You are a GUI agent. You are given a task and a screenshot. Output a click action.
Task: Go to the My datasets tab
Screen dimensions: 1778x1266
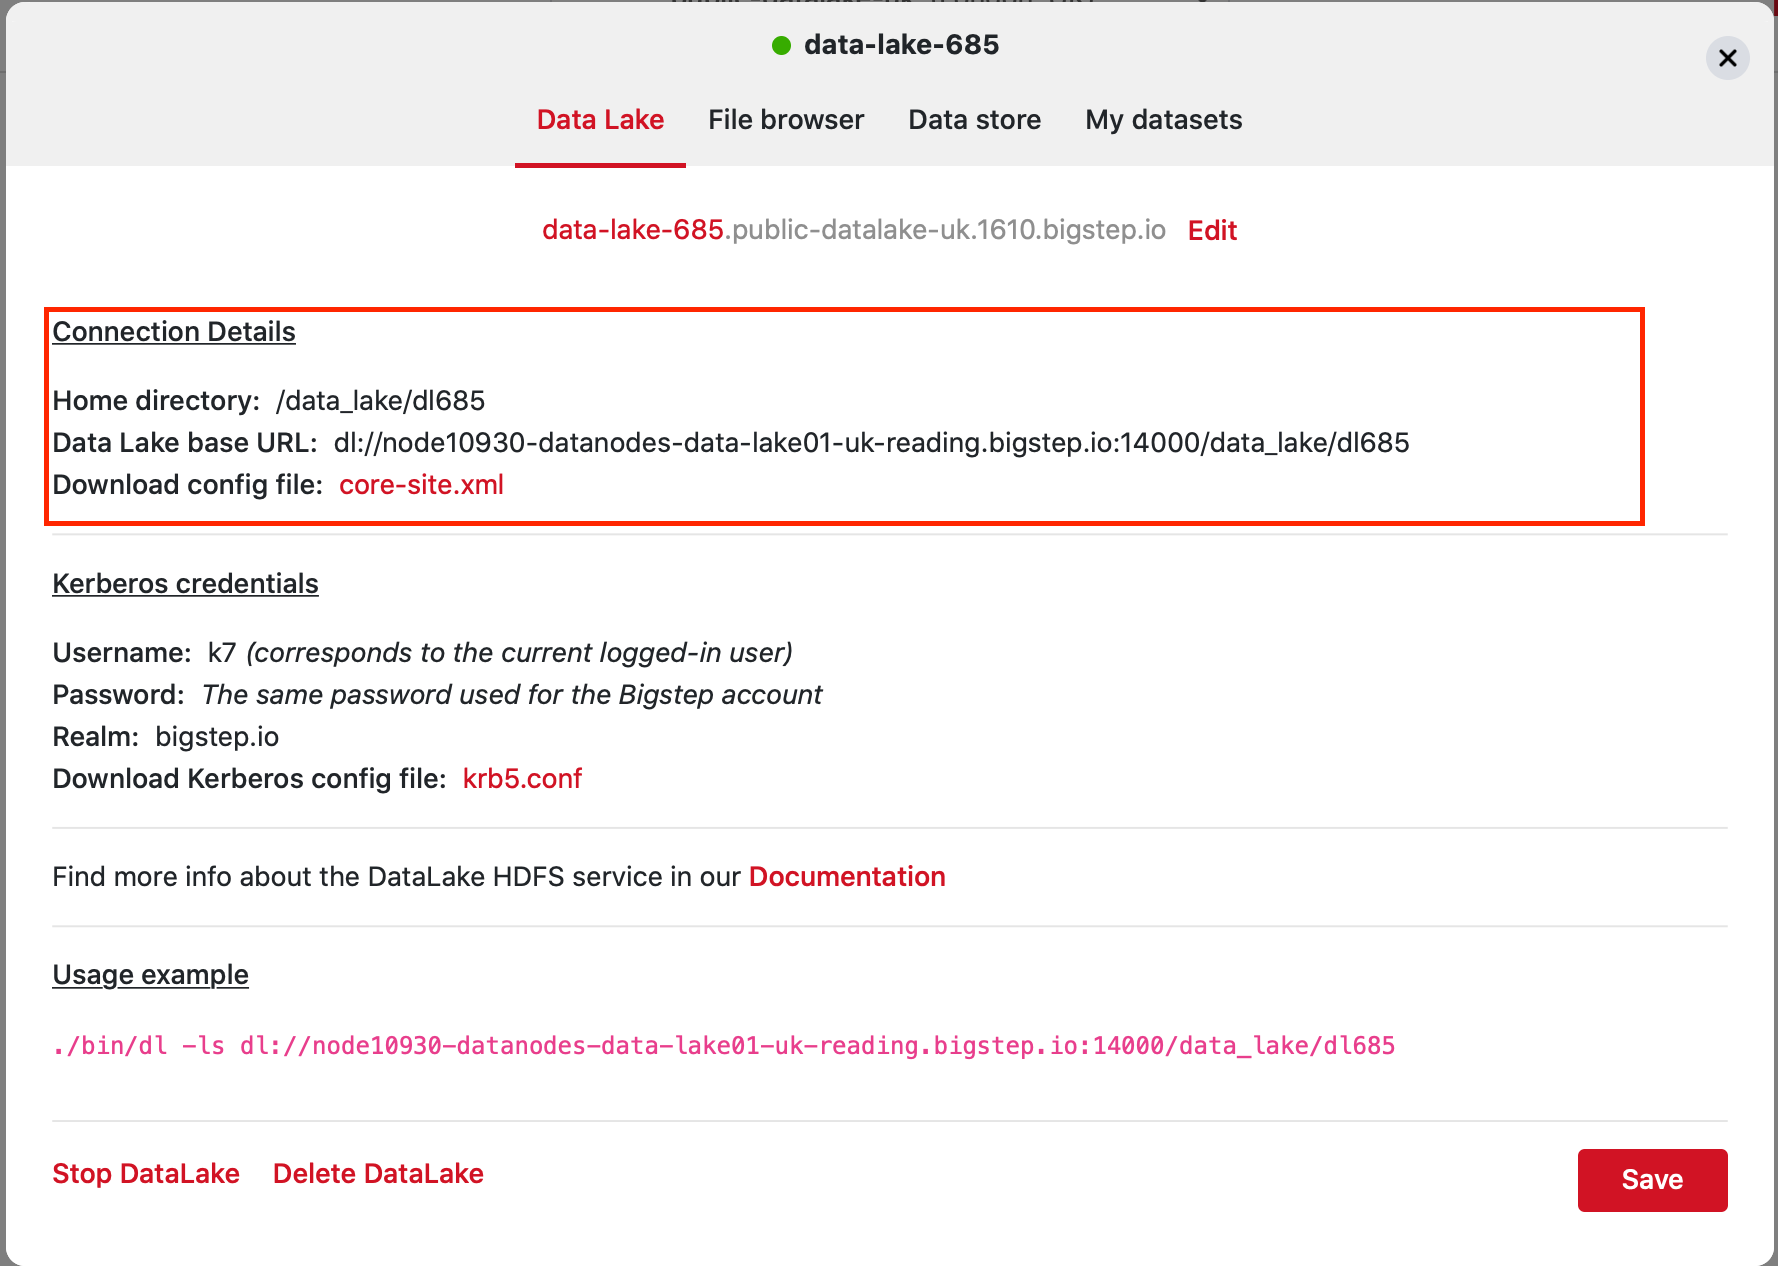(1163, 120)
